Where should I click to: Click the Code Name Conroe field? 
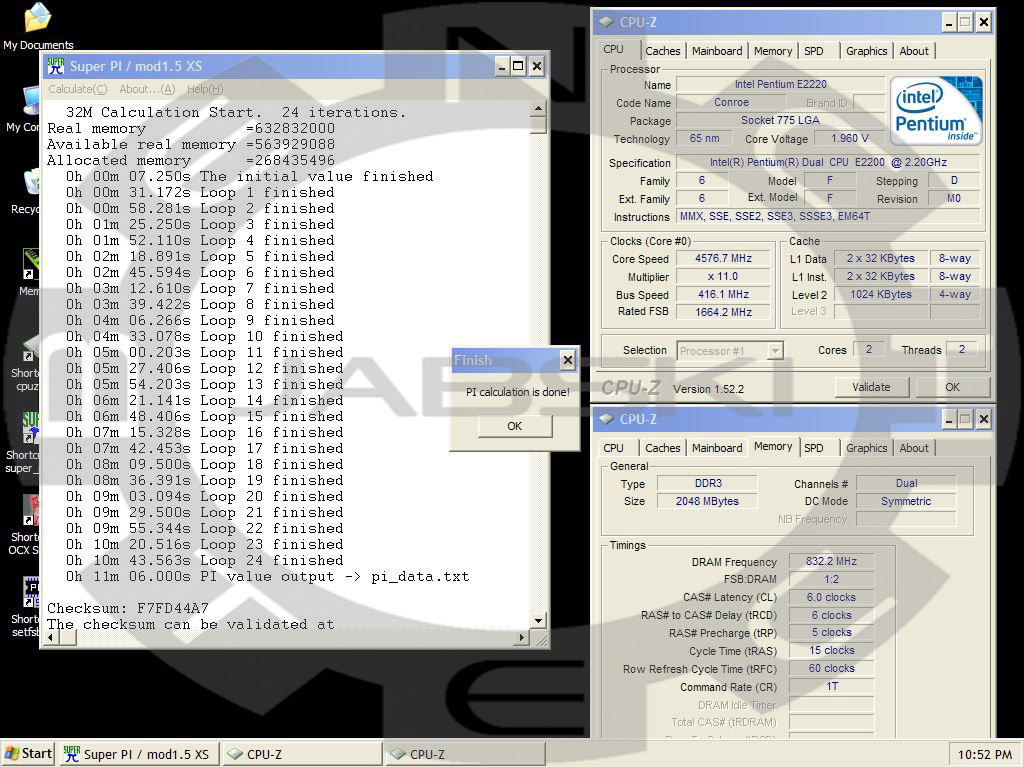731,103
